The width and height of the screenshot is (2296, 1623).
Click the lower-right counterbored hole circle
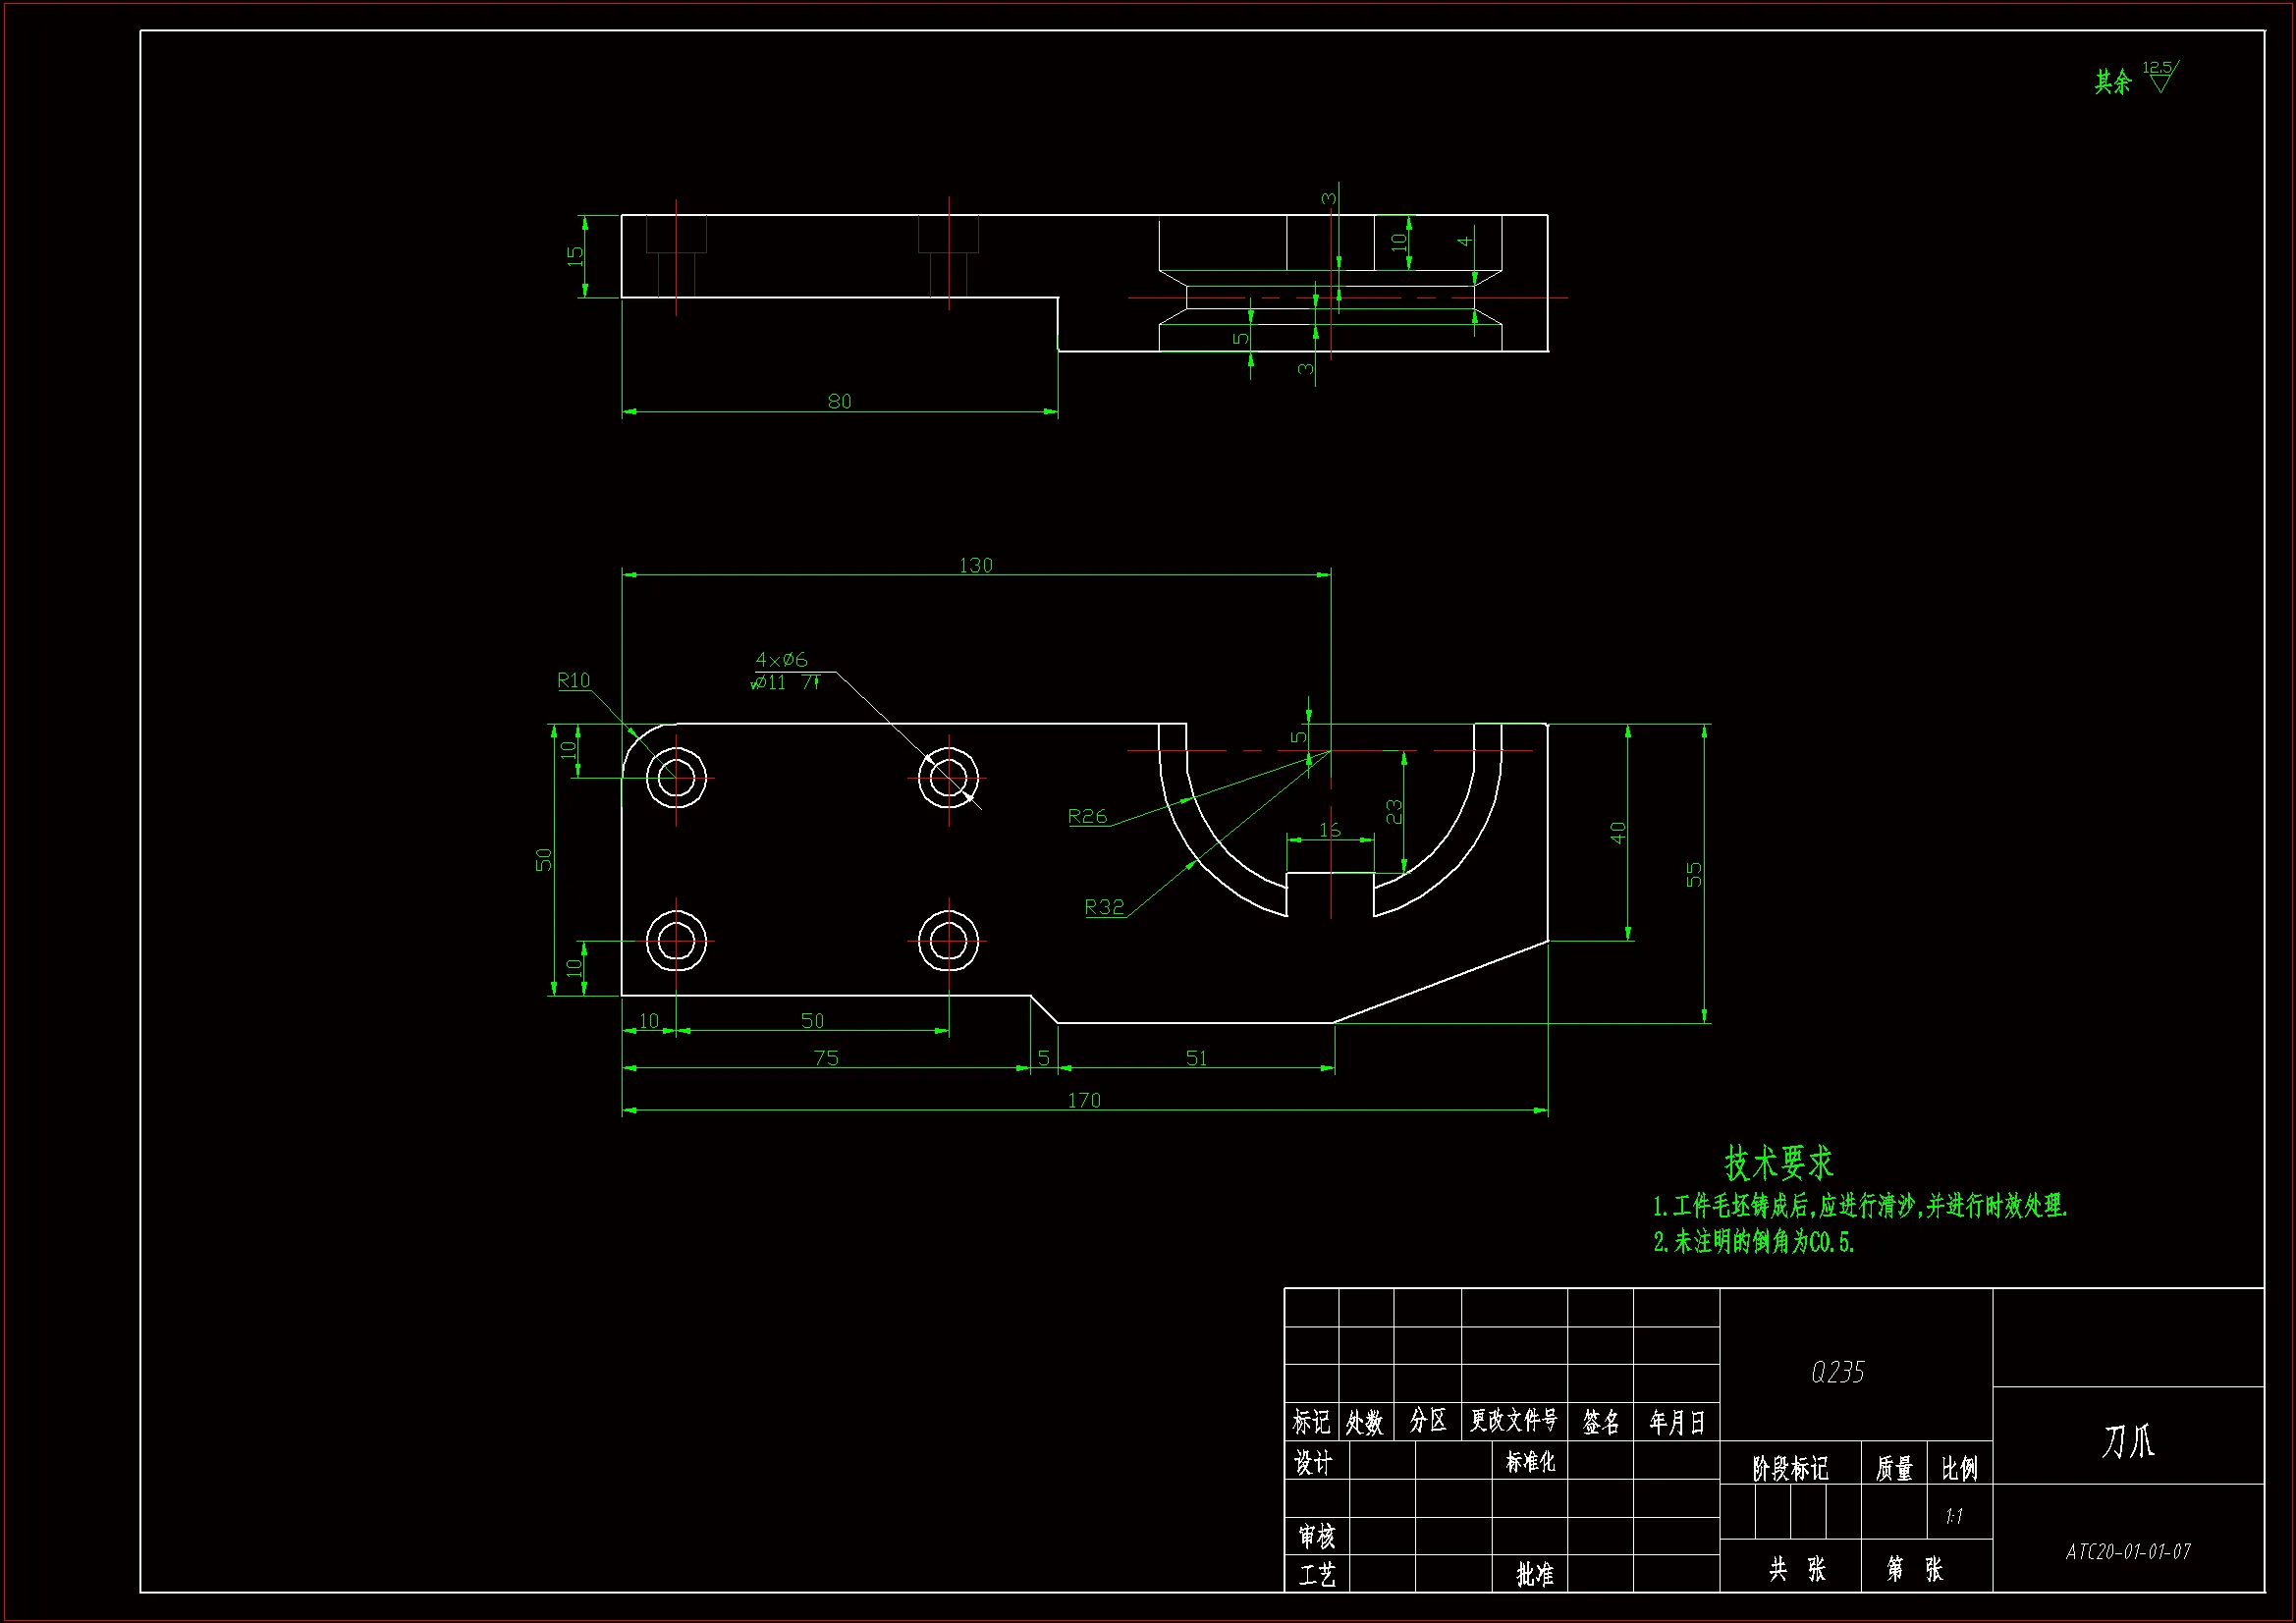coord(948,940)
